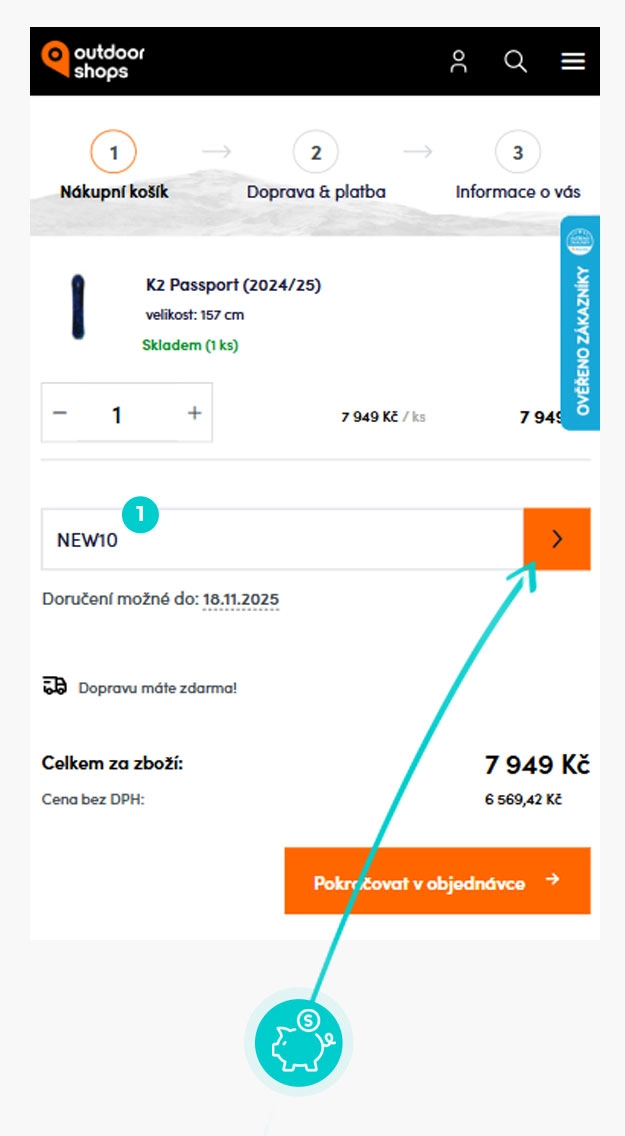
Task: Click the quantity field showing 1
Action: [117, 413]
